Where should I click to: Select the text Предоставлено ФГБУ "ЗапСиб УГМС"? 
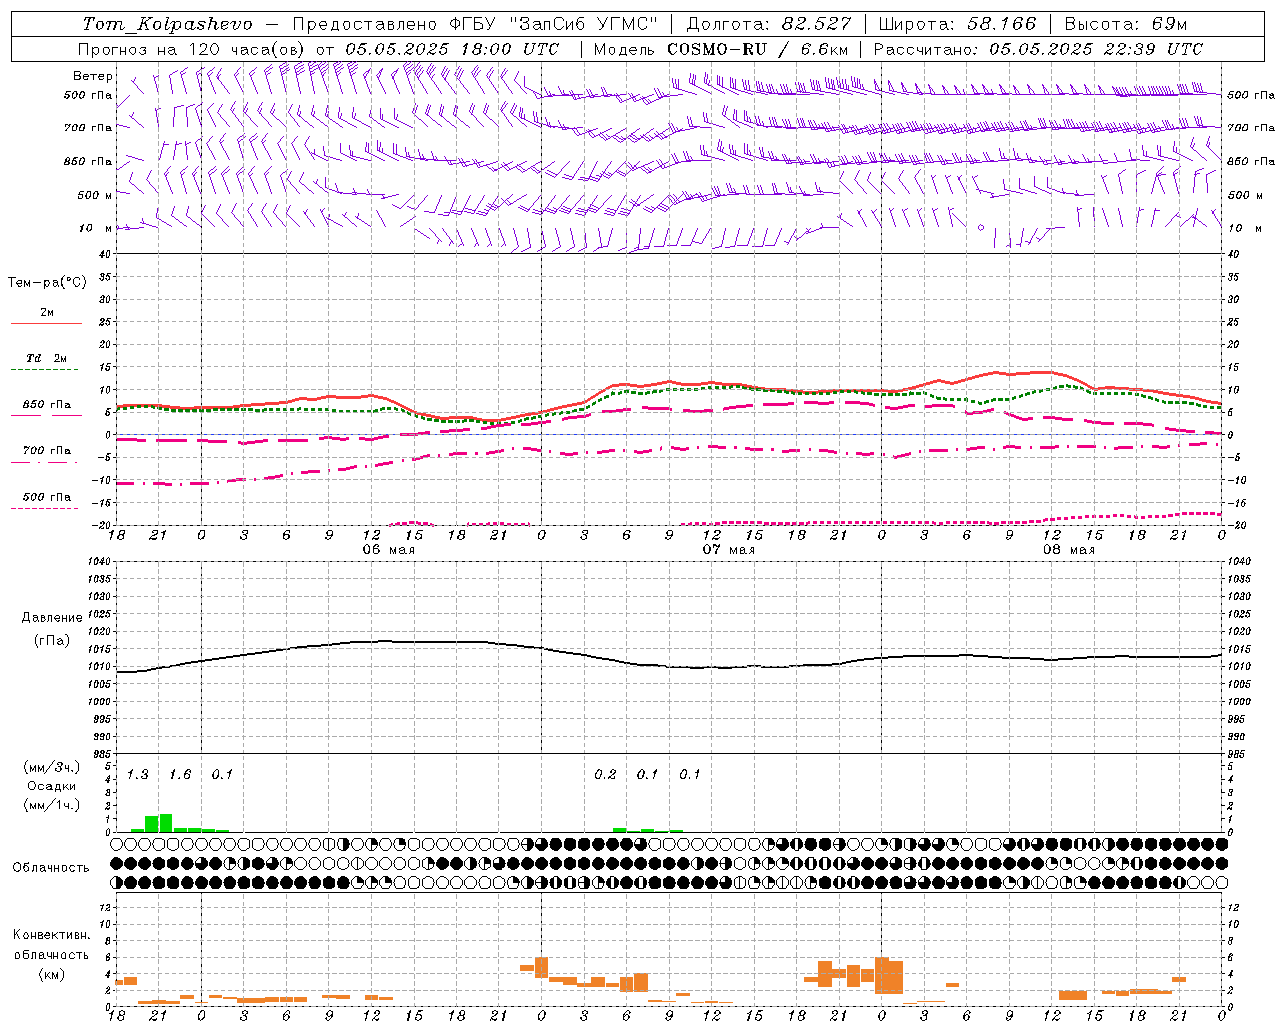coord(475,23)
